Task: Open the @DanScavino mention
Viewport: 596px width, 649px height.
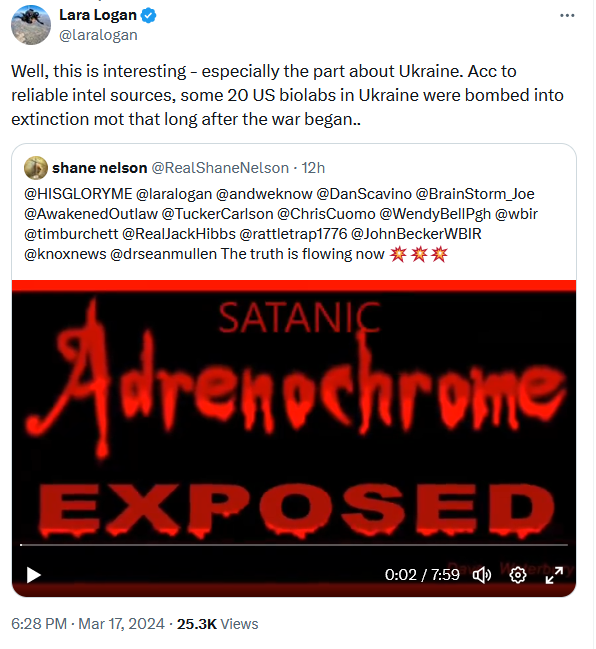Action: click(364, 194)
